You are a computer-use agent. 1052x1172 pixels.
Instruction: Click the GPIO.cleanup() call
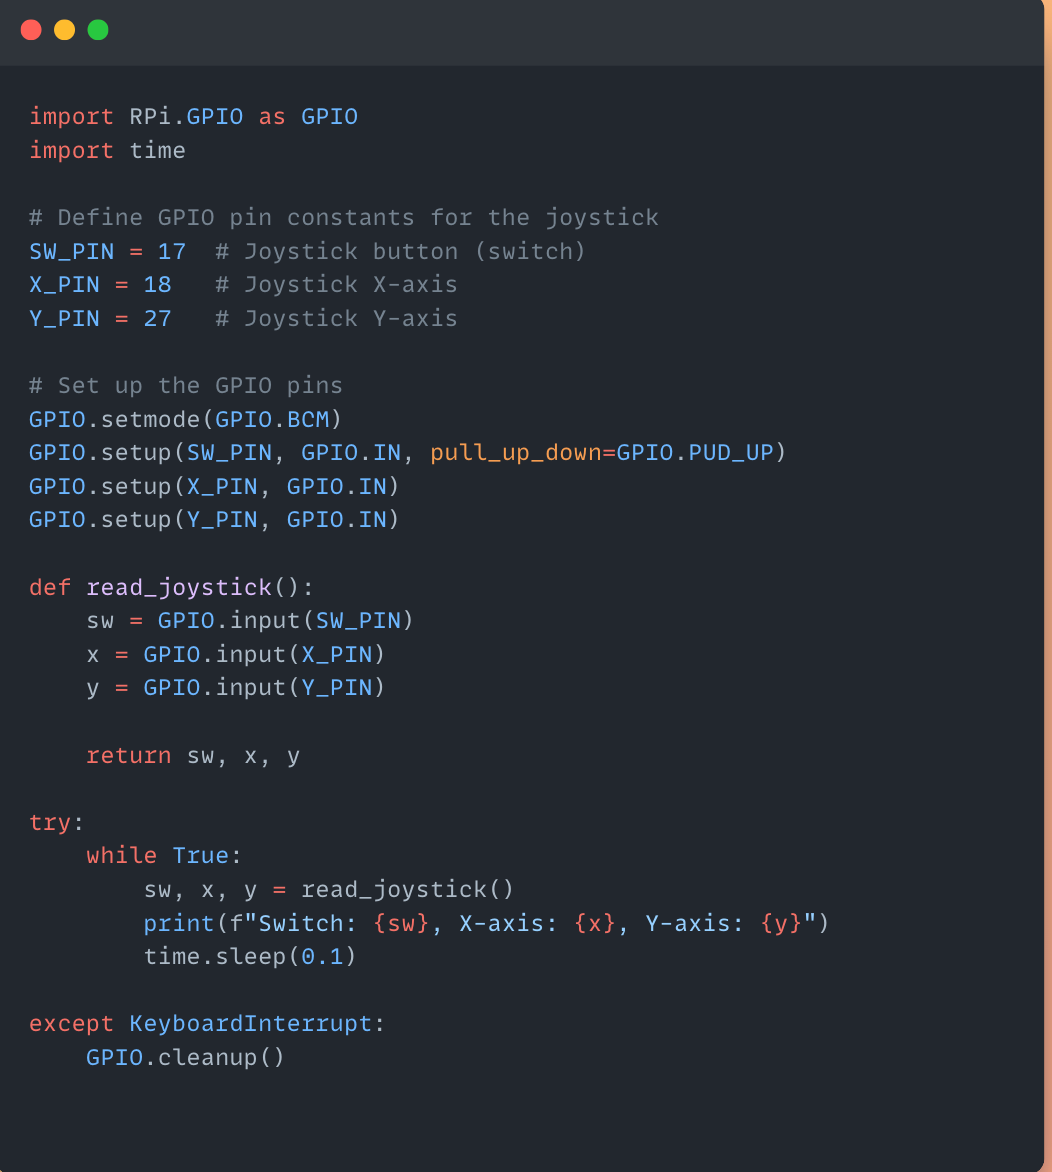(185, 1057)
